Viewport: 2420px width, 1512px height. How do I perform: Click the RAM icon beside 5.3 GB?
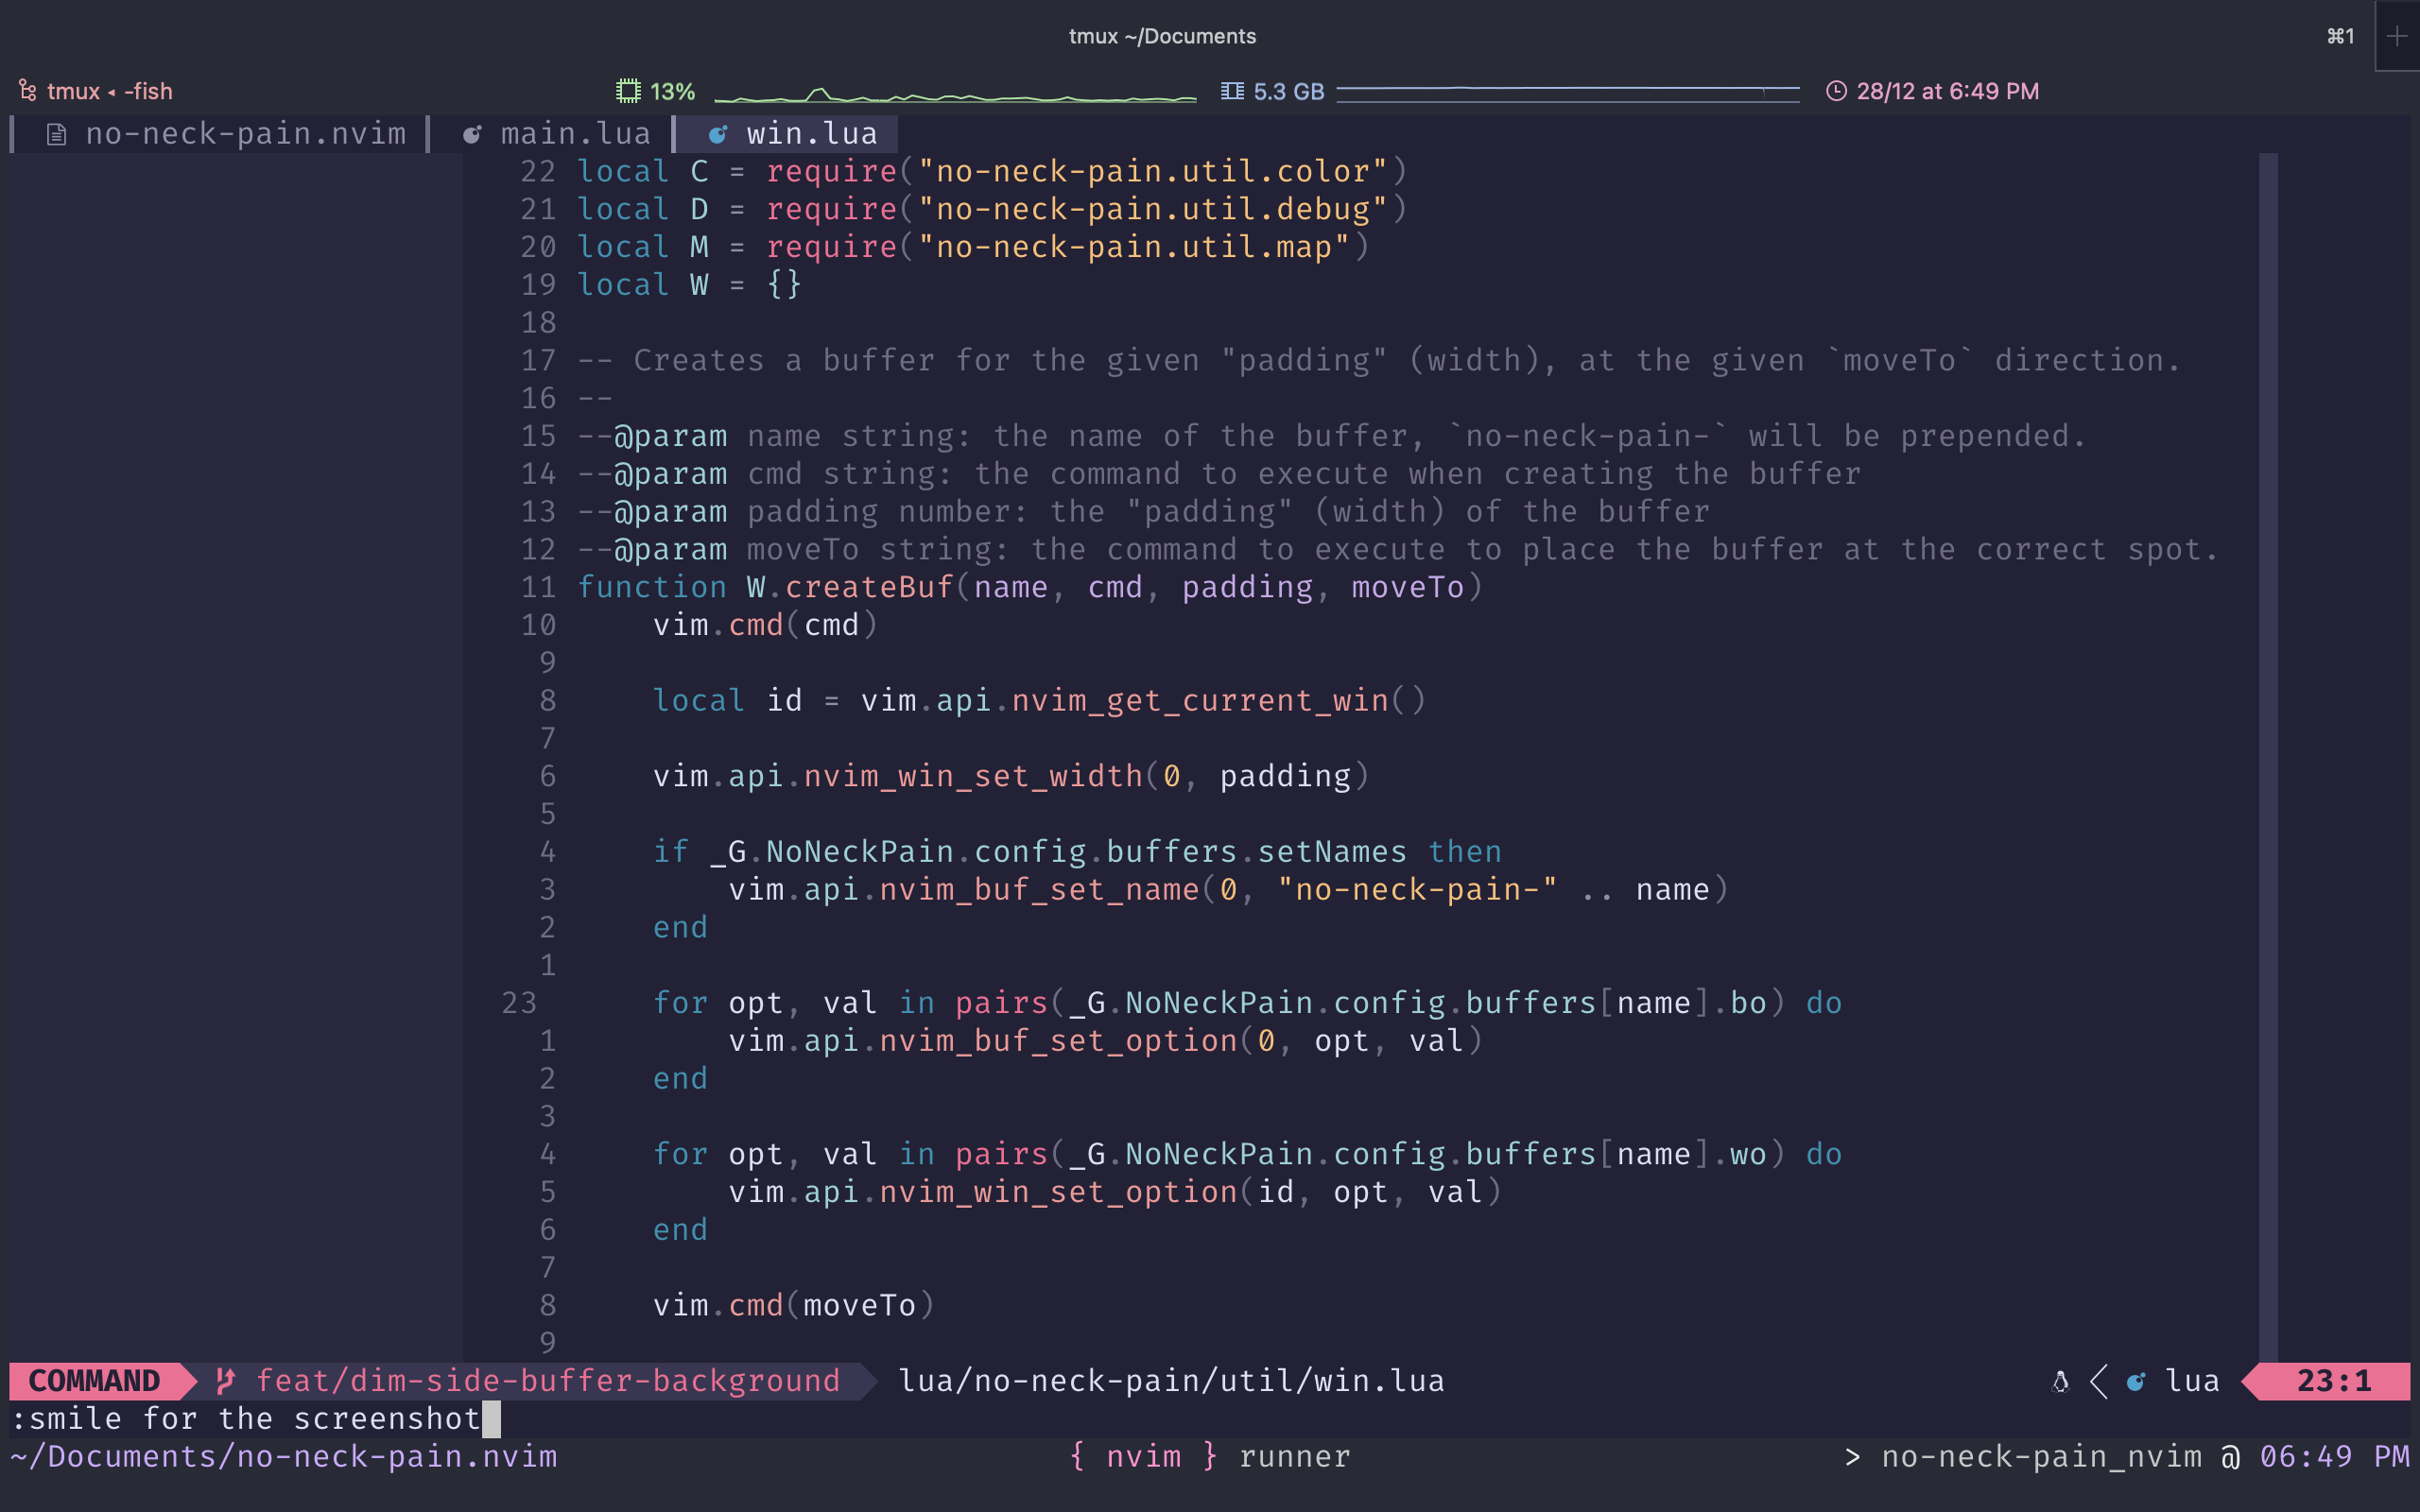pyautogui.click(x=1233, y=90)
